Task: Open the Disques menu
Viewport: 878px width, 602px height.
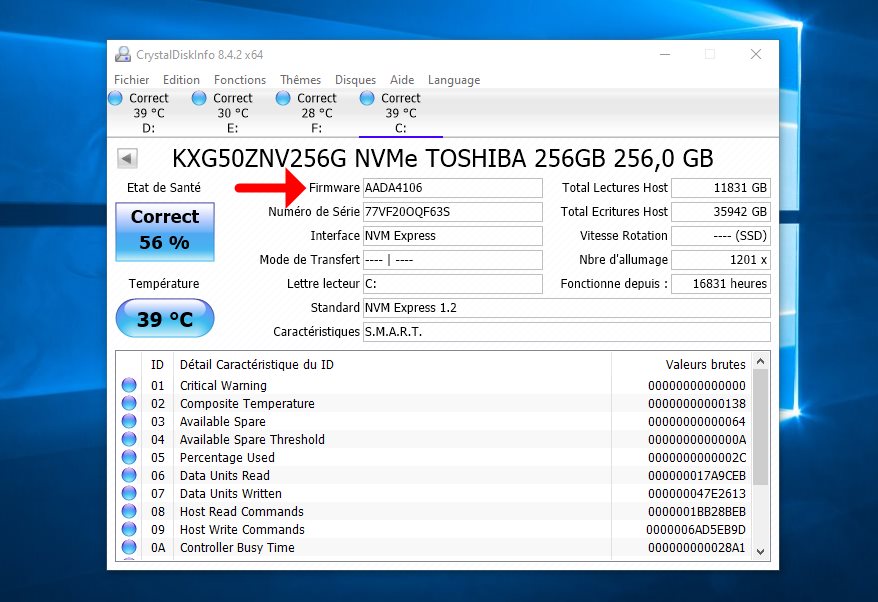Action: (355, 80)
